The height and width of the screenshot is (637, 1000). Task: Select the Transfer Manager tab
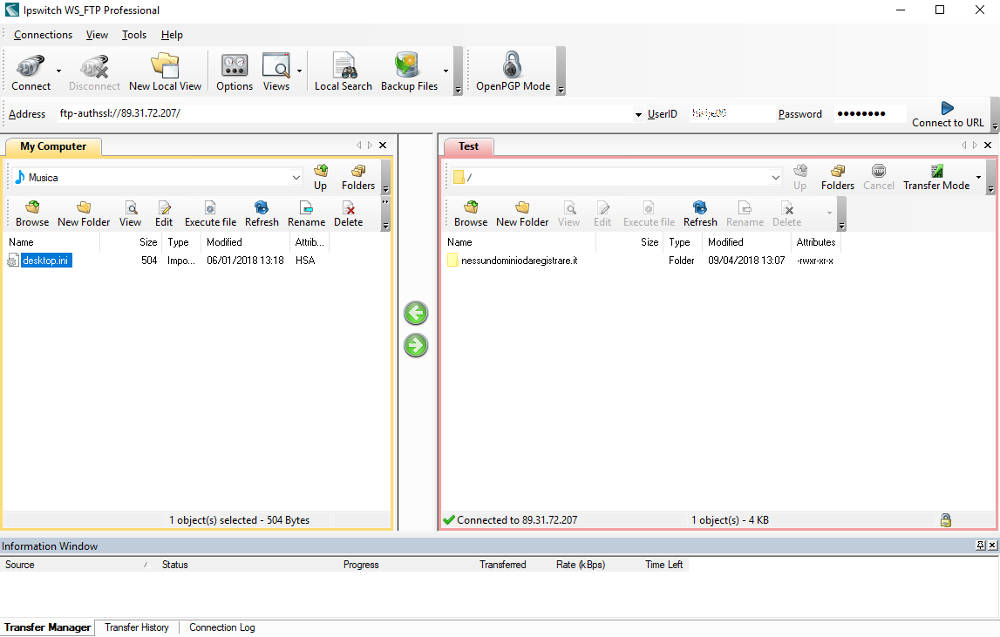click(47, 627)
